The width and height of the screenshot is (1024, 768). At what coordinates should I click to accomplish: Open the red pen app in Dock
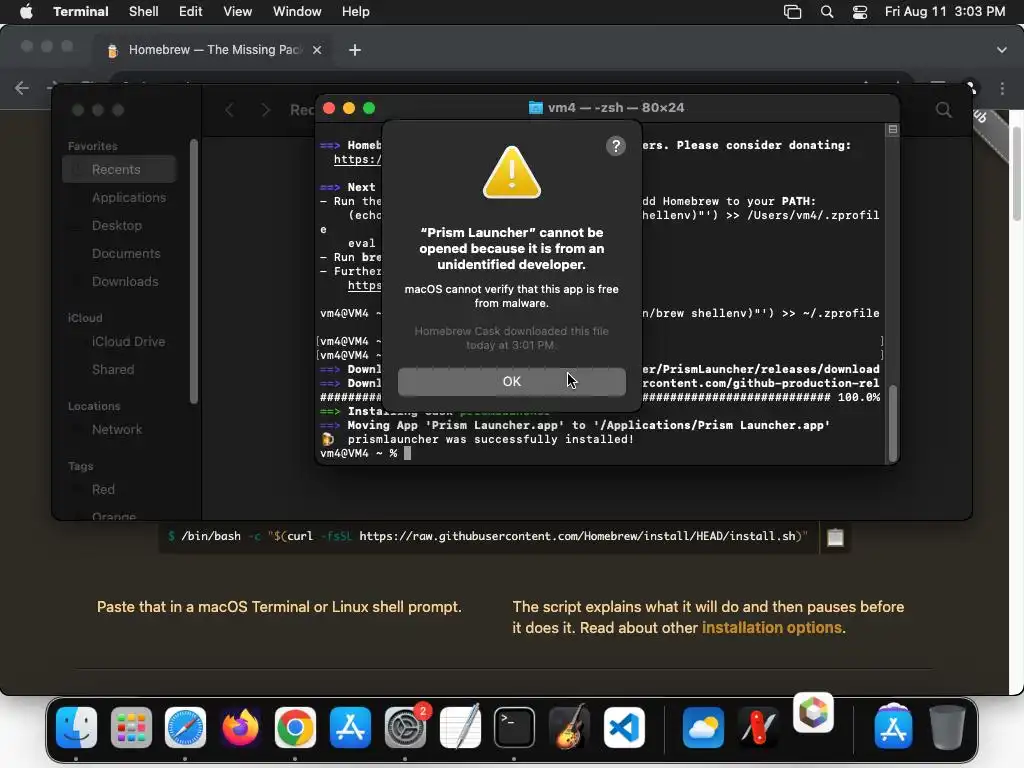[x=758, y=728]
